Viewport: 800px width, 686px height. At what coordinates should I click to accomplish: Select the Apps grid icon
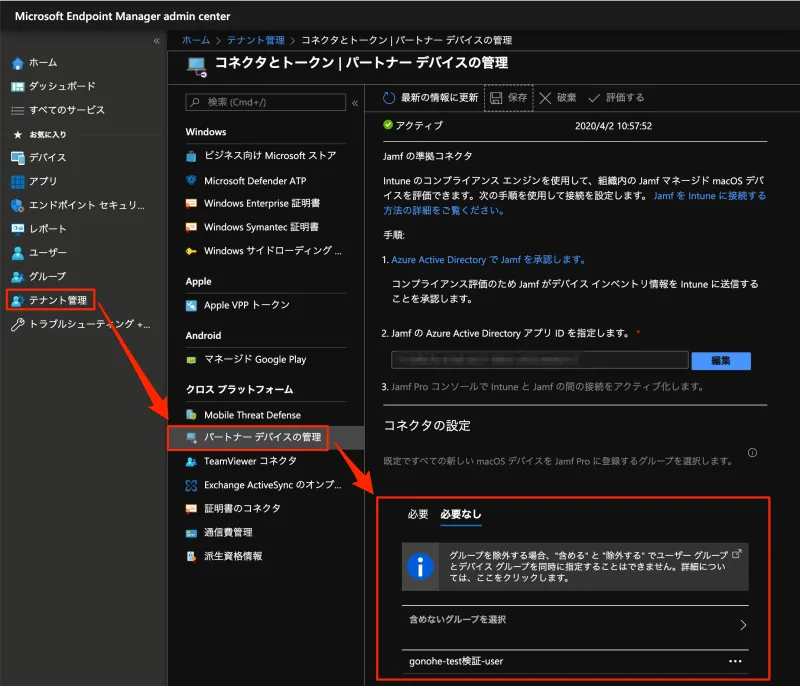click(17, 182)
